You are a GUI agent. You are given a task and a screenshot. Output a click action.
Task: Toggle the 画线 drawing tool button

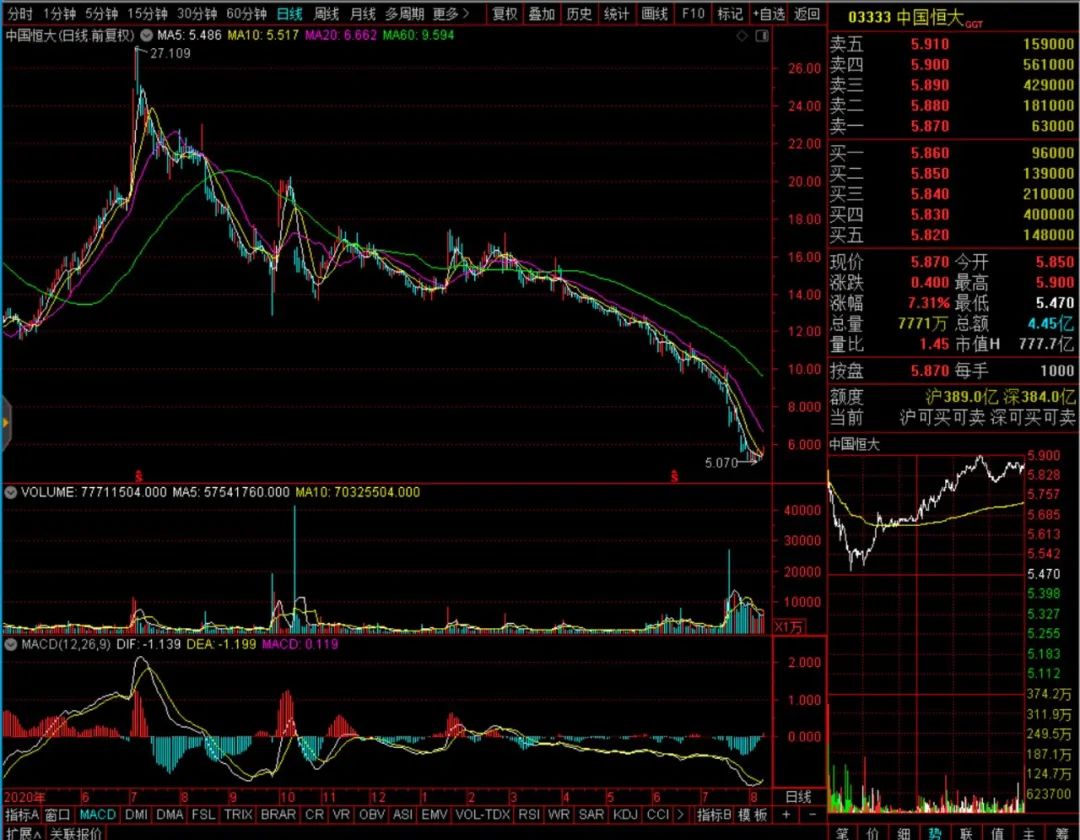pos(654,14)
